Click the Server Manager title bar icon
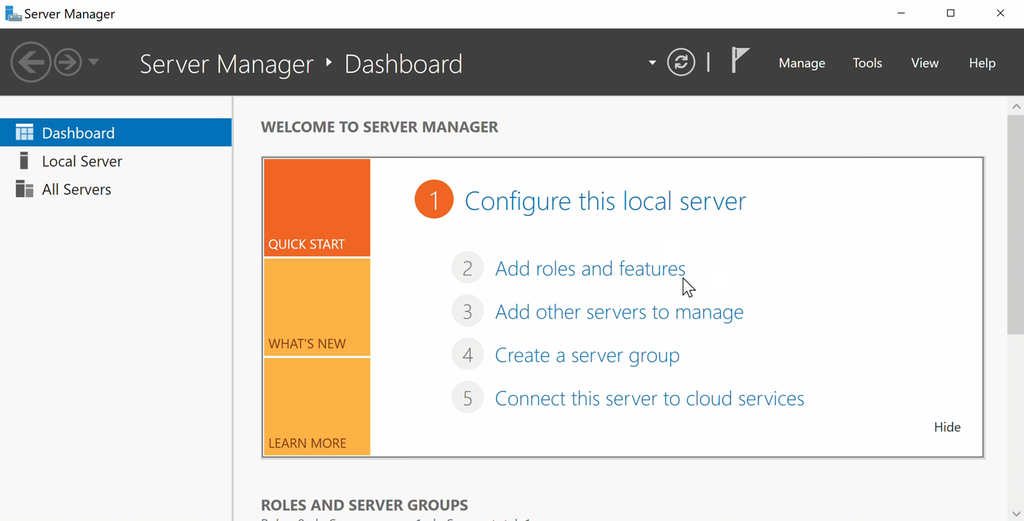1024x521 pixels. click(x=13, y=13)
